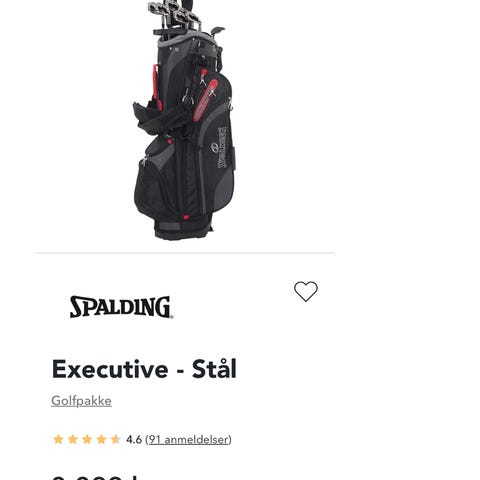480x480 pixels.
Task: Click the bag's black base stand
Action: pyautogui.click(x=183, y=229)
